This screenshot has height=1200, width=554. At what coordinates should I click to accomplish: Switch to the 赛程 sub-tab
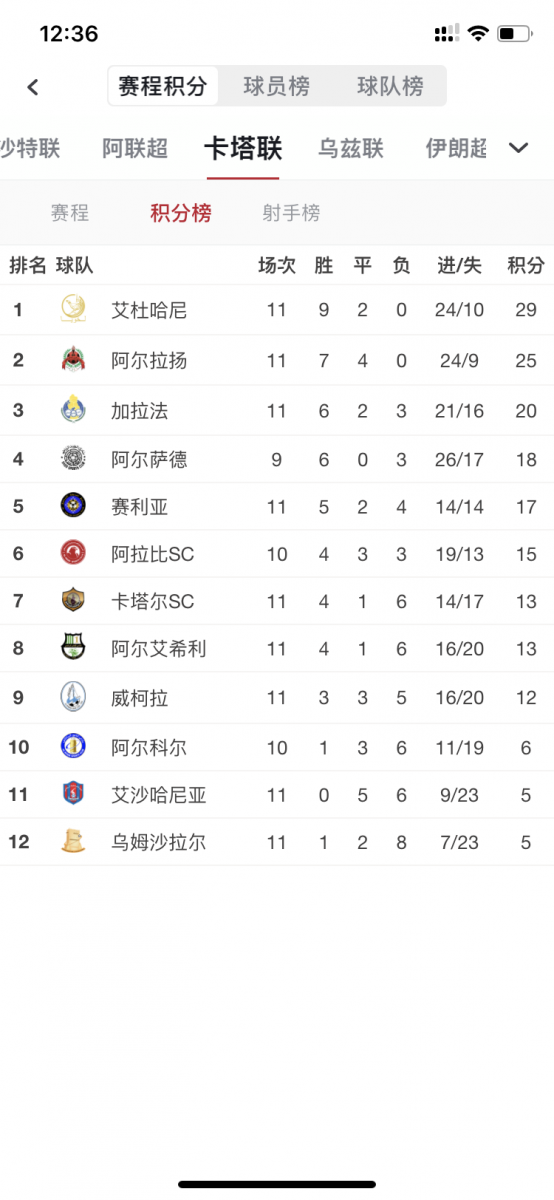[x=70, y=213]
